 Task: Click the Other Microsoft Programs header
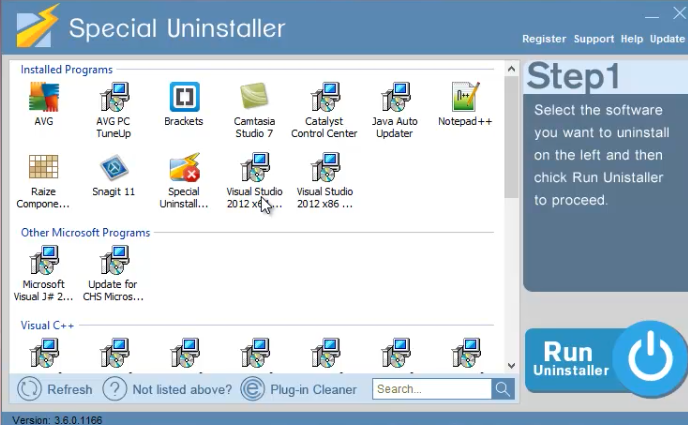click(x=86, y=232)
